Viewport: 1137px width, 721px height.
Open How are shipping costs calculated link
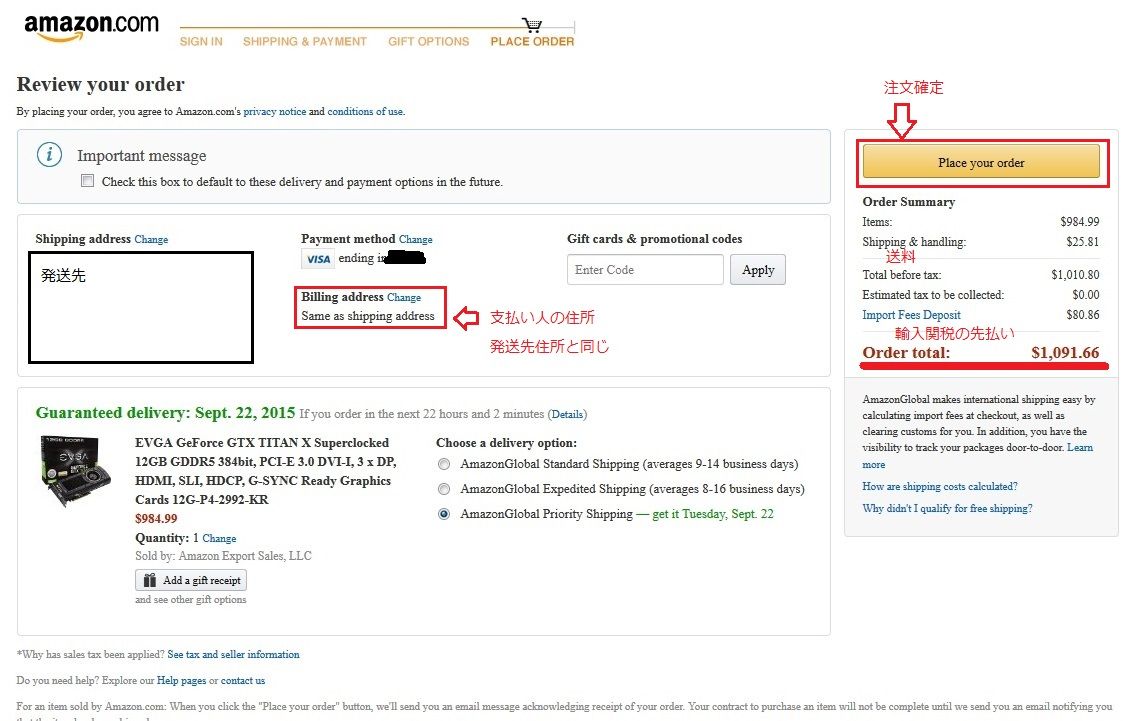(940, 487)
